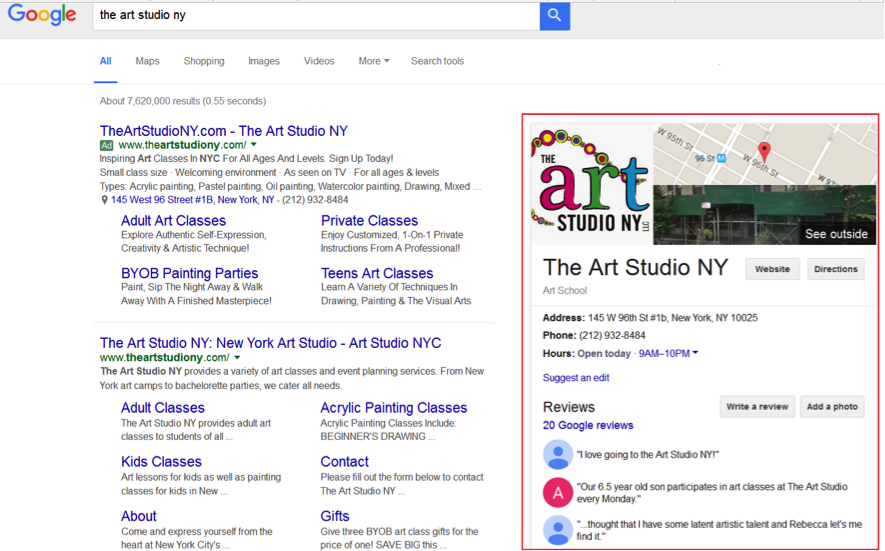Open Acrylic Painting Classes sitelink
Viewport: 885px width, 551px height.
click(x=393, y=408)
